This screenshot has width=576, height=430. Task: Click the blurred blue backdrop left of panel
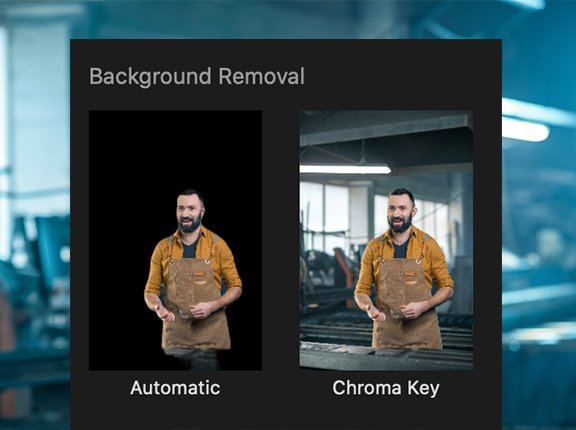pos(35,220)
